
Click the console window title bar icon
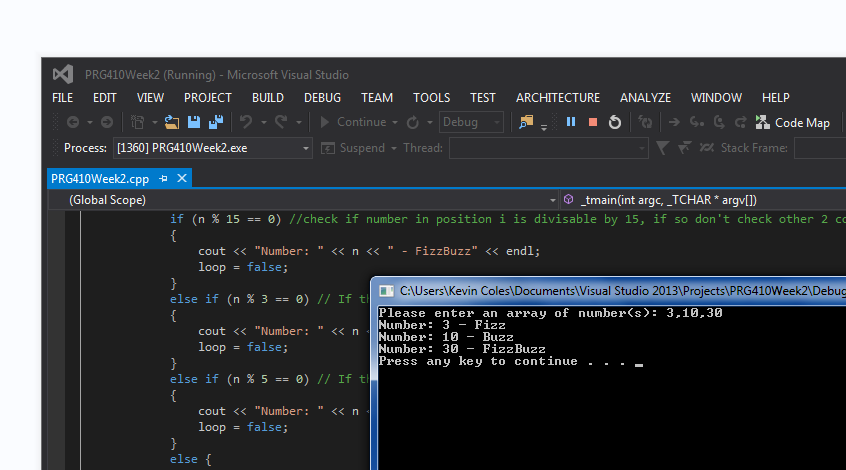coord(386,291)
